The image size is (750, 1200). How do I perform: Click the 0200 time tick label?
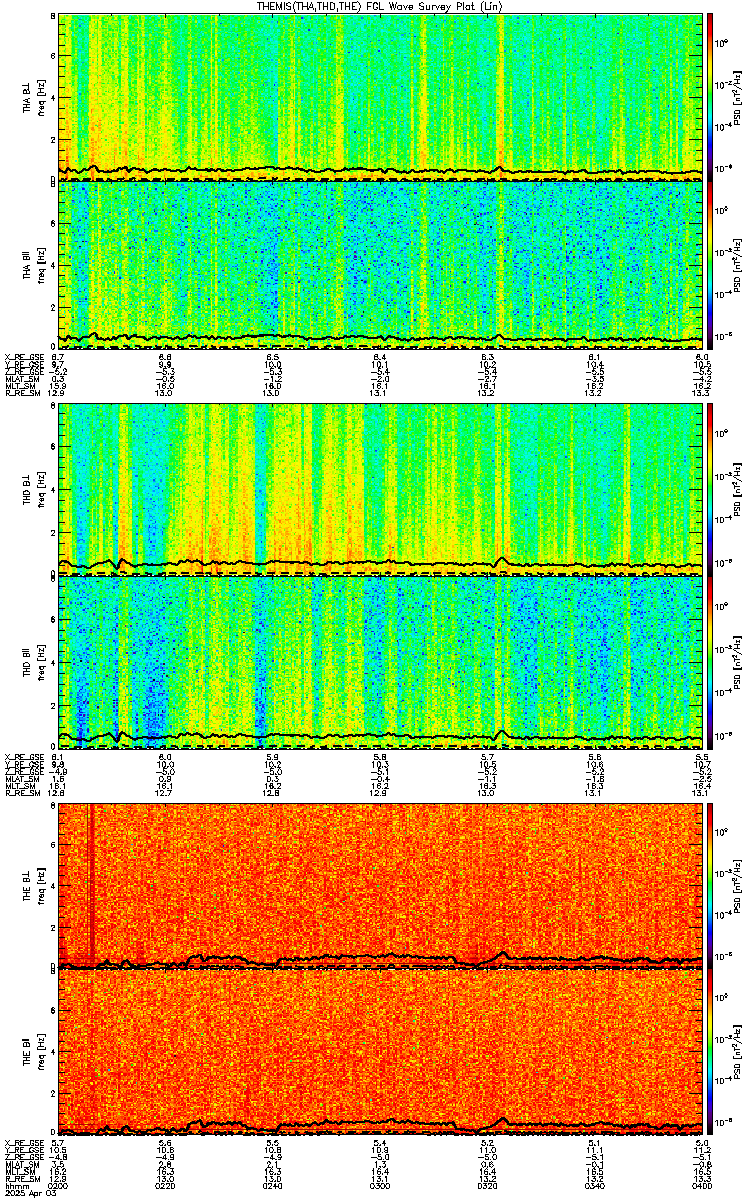tap(59, 1184)
